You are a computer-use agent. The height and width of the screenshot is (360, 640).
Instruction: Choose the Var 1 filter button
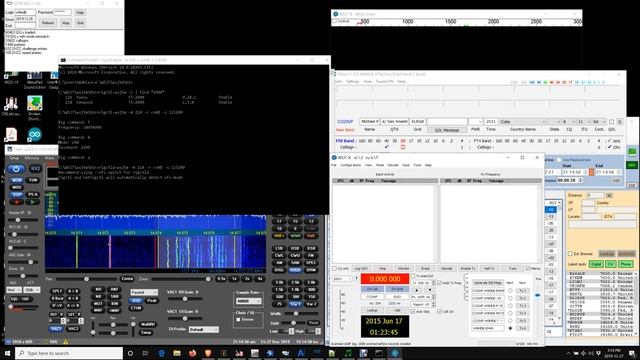(295, 304)
